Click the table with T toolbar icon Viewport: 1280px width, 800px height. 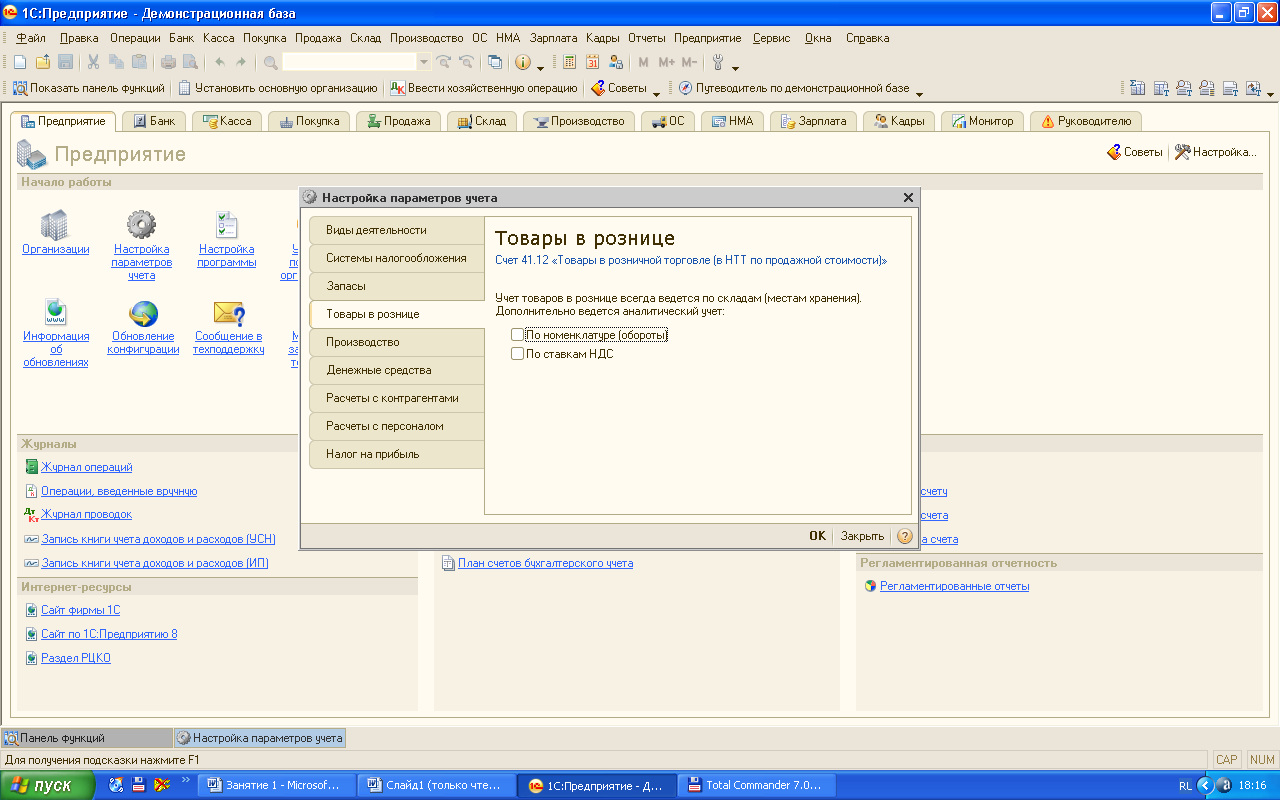click(x=1161, y=88)
